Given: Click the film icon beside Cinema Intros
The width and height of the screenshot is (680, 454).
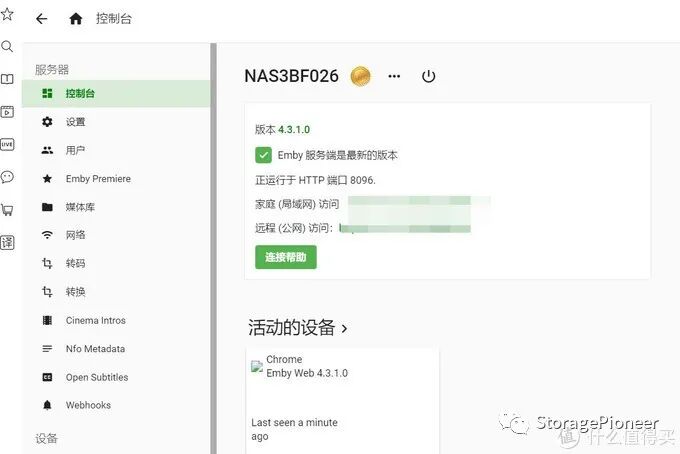Looking at the screenshot, I should (47, 320).
